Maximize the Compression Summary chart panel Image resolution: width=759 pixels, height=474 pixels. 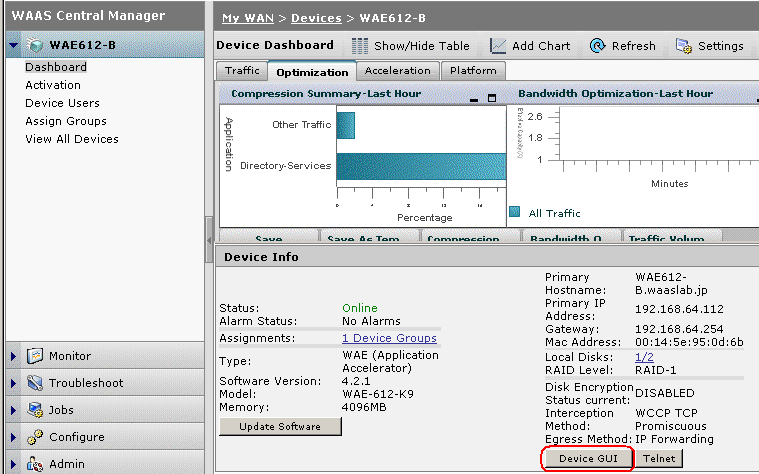(492, 98)
